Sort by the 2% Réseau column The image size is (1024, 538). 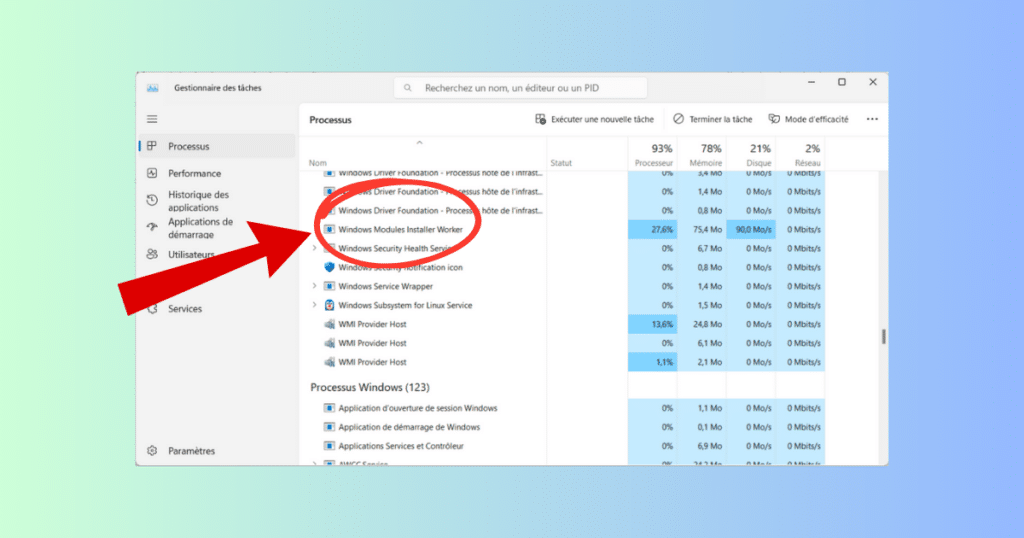tap(801, 154)
